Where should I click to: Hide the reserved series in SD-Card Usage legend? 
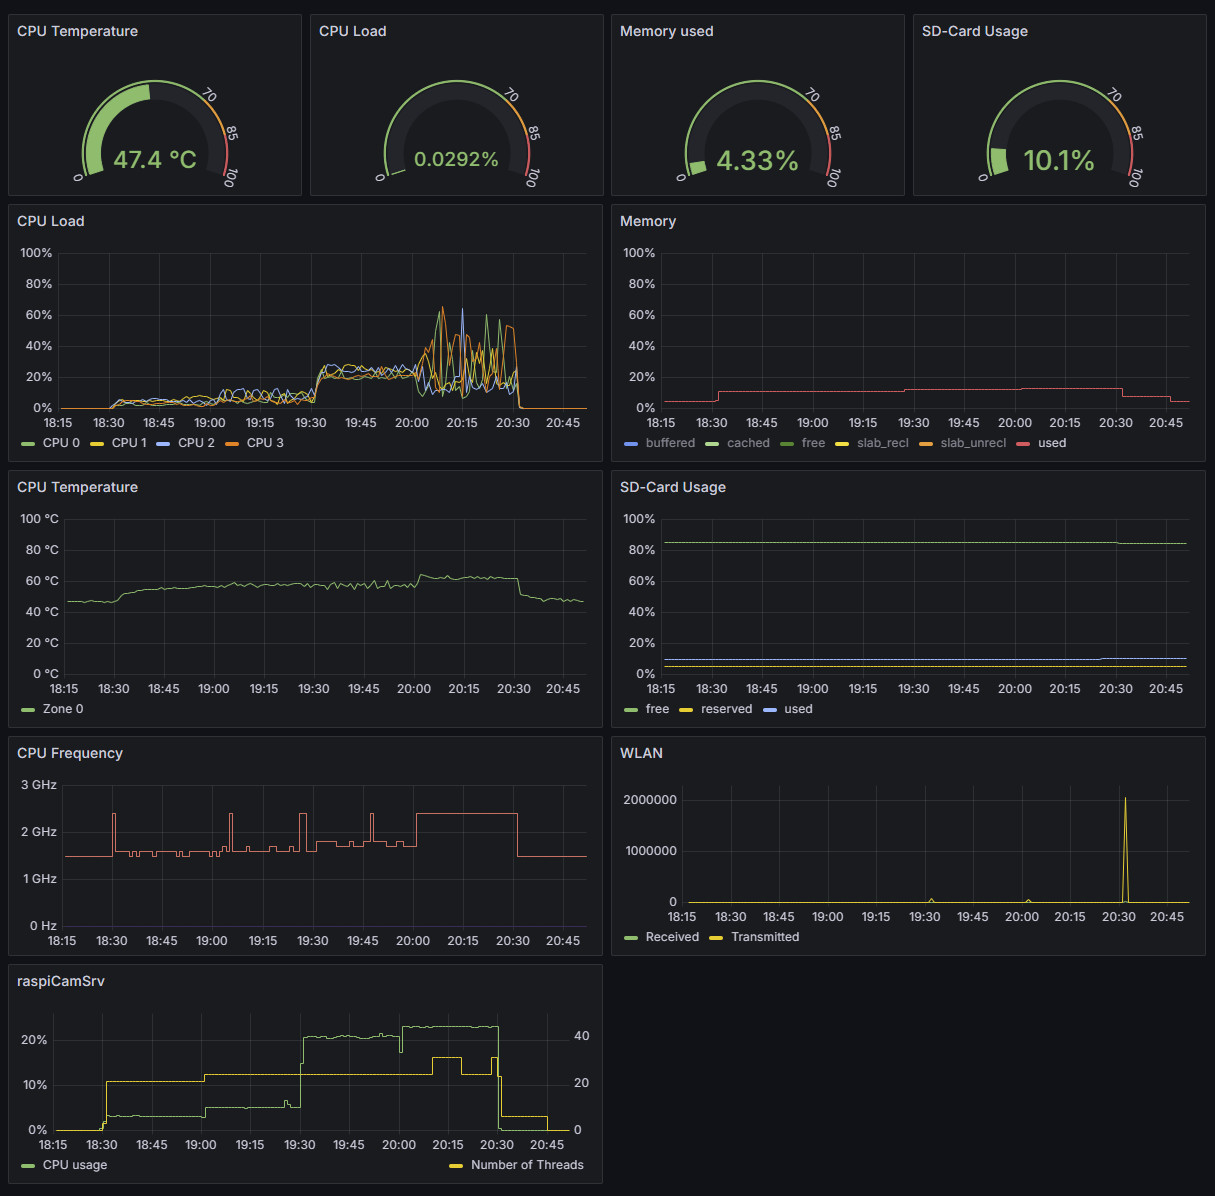pyautogui.click(x=725, y=709)
